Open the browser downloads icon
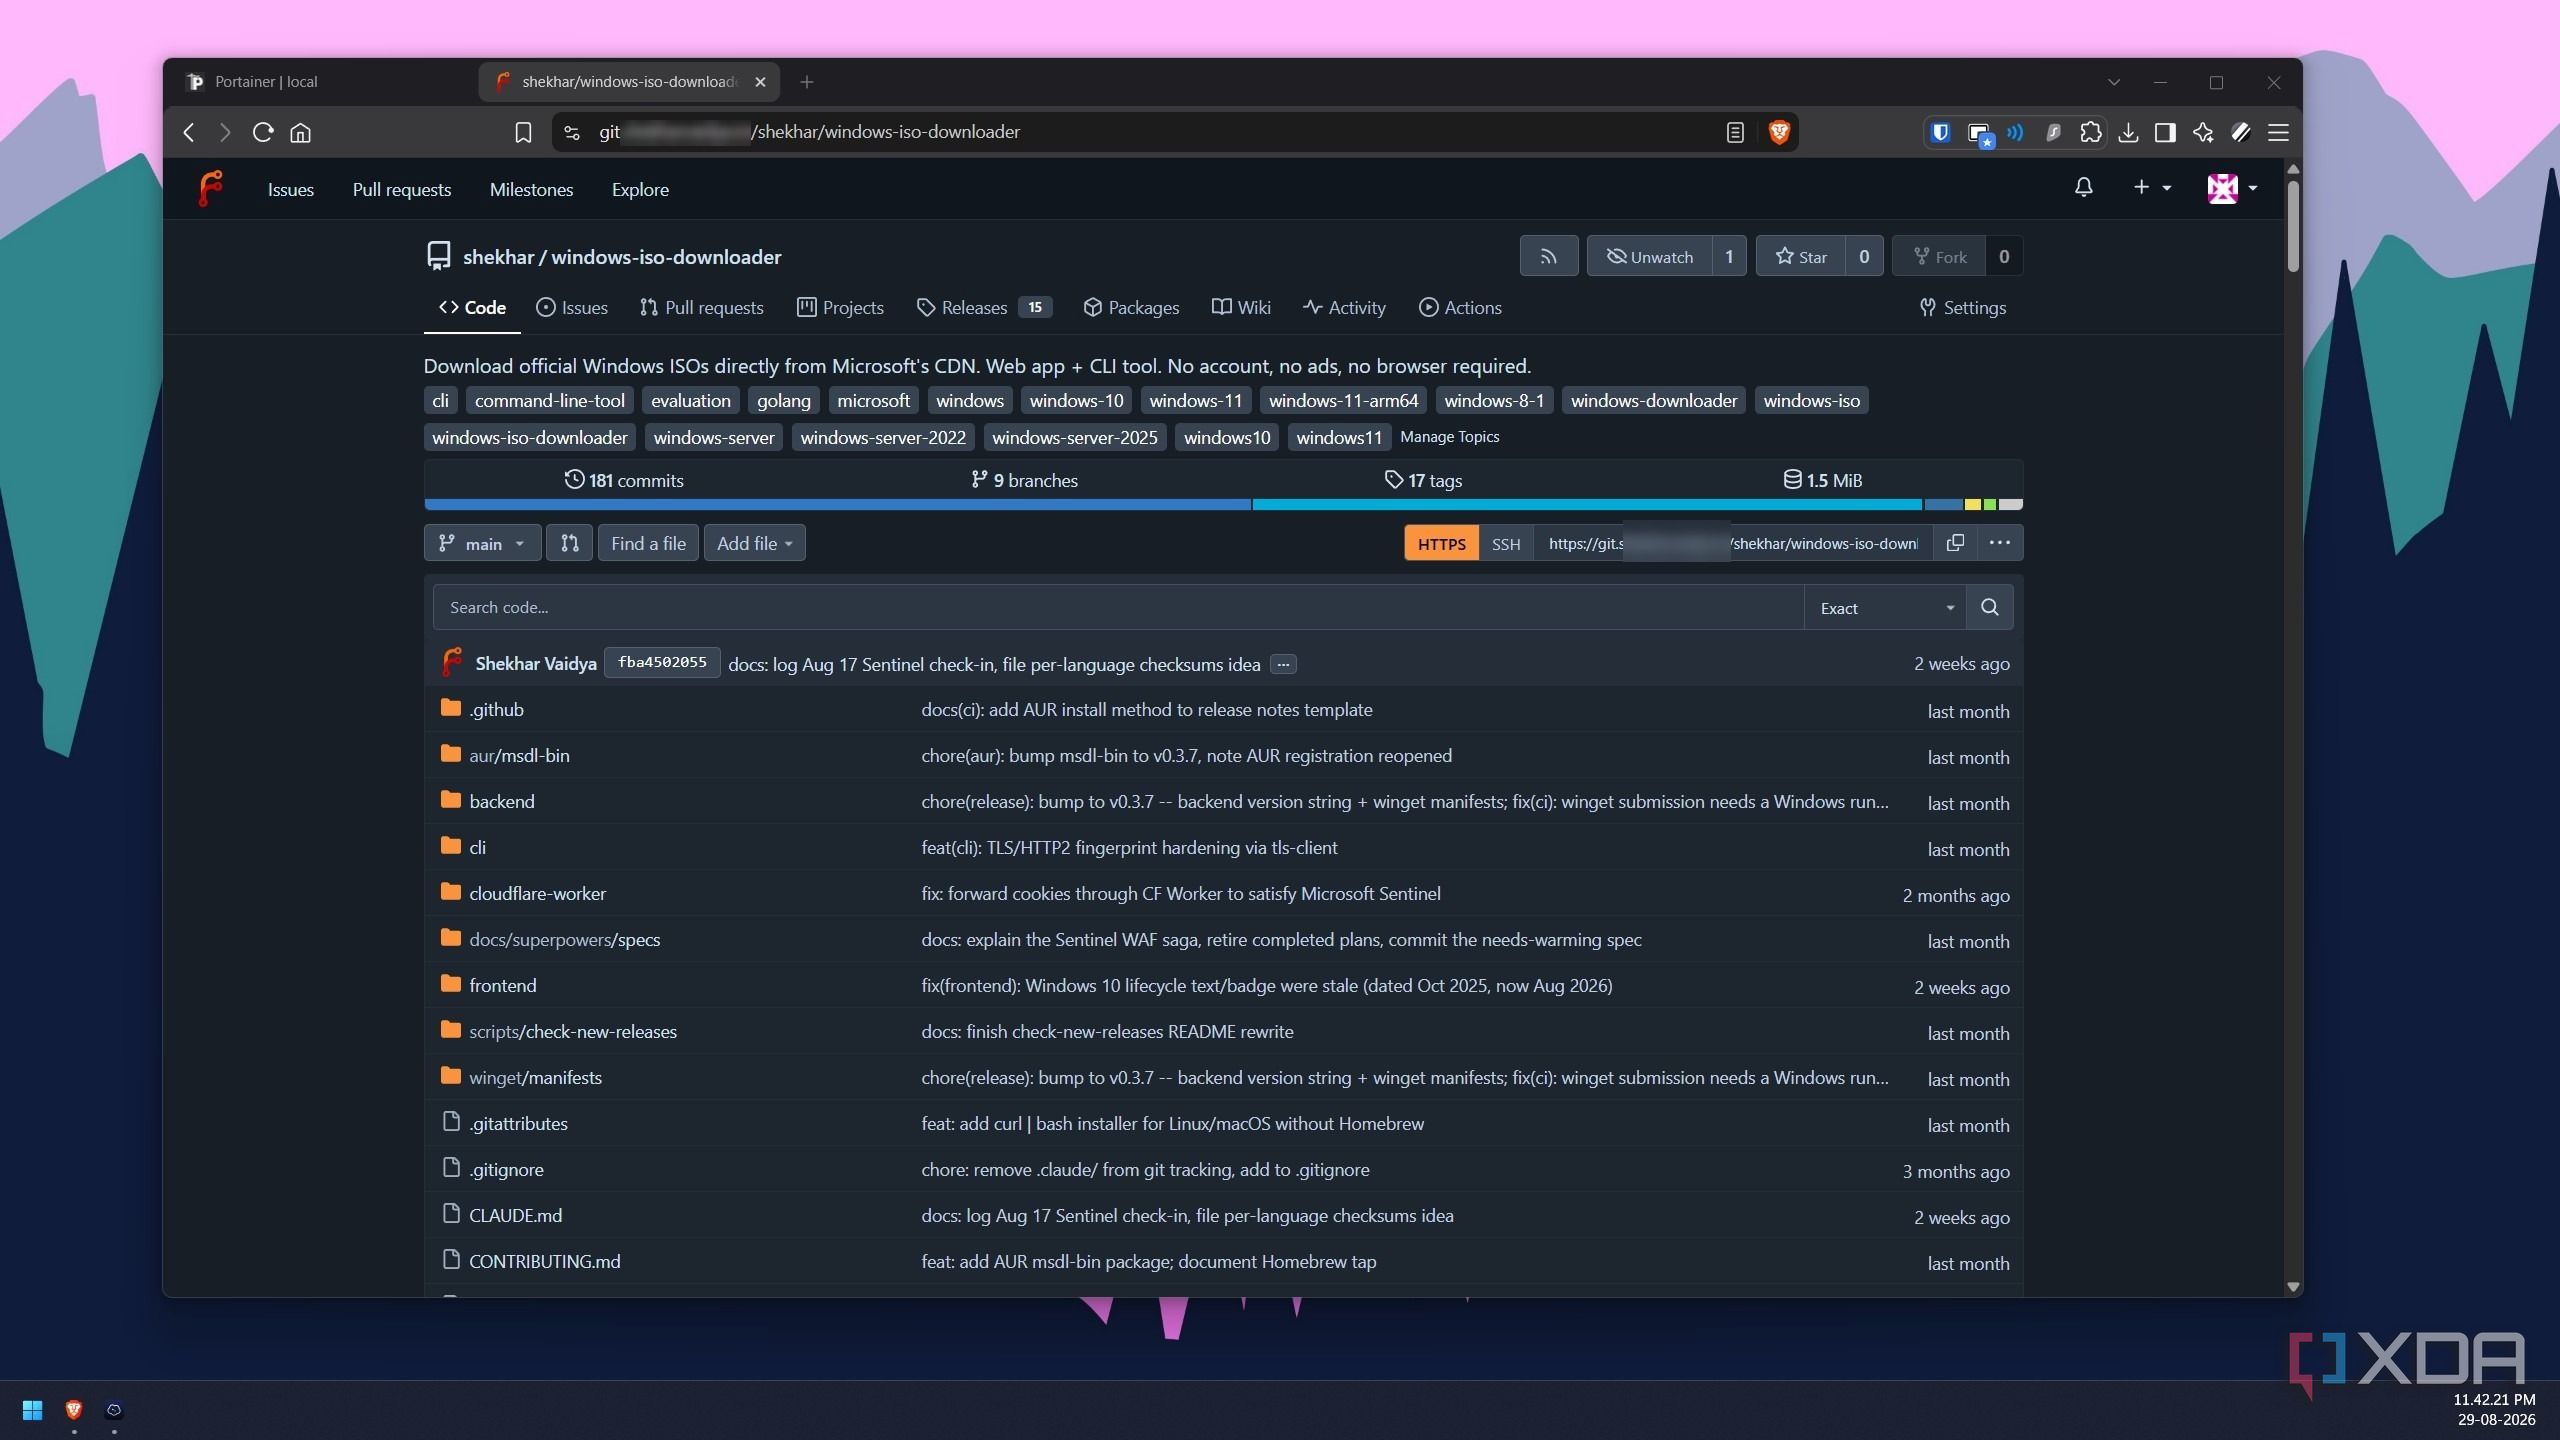This screenshot has height=1440, width=2560. tap(2128, 132)
